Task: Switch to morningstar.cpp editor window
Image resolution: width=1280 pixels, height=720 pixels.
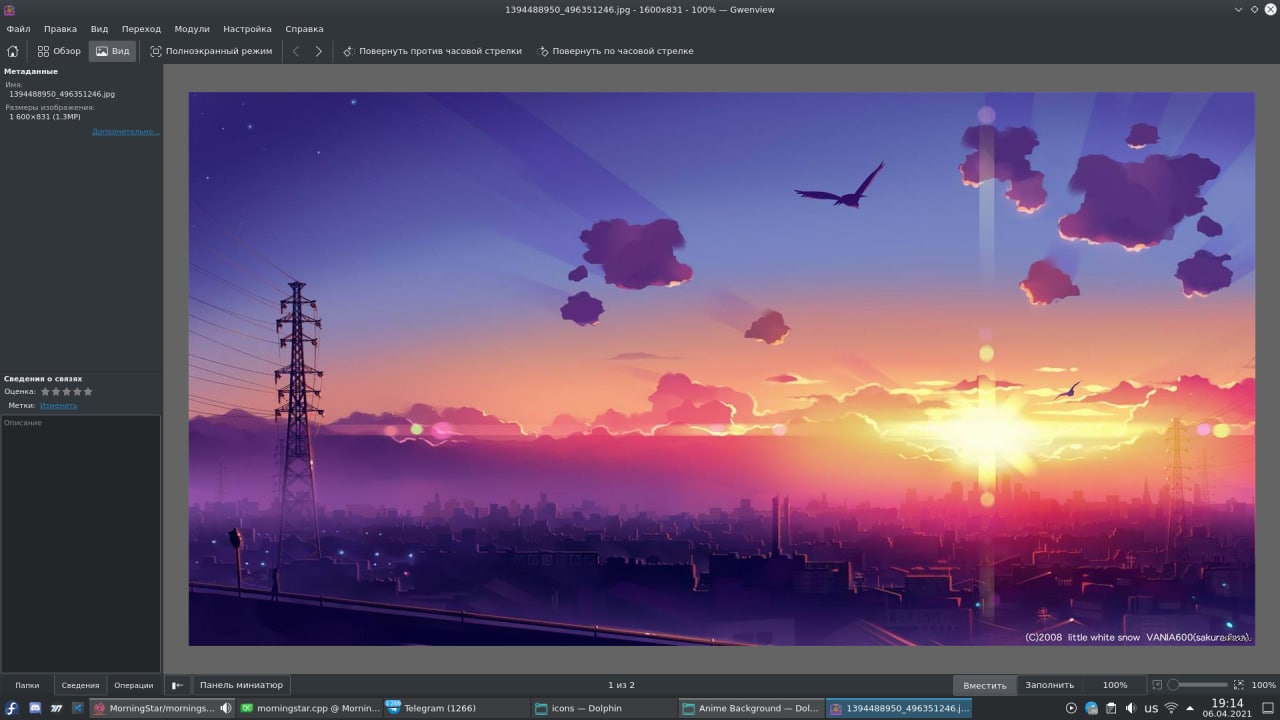Action: (310, 708)
